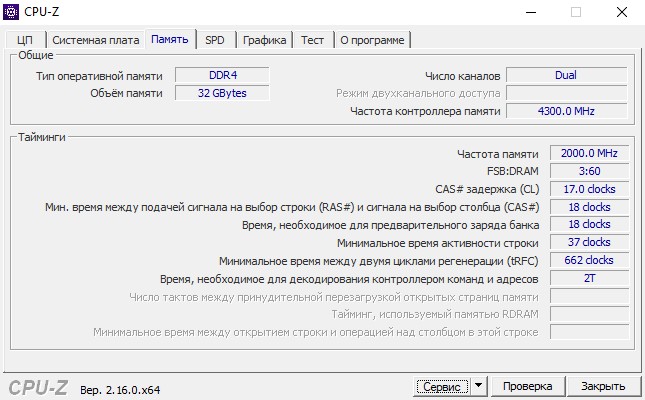Open the О программе tab
The height and width of the screenshot is (400, 645).
(372, 40)
